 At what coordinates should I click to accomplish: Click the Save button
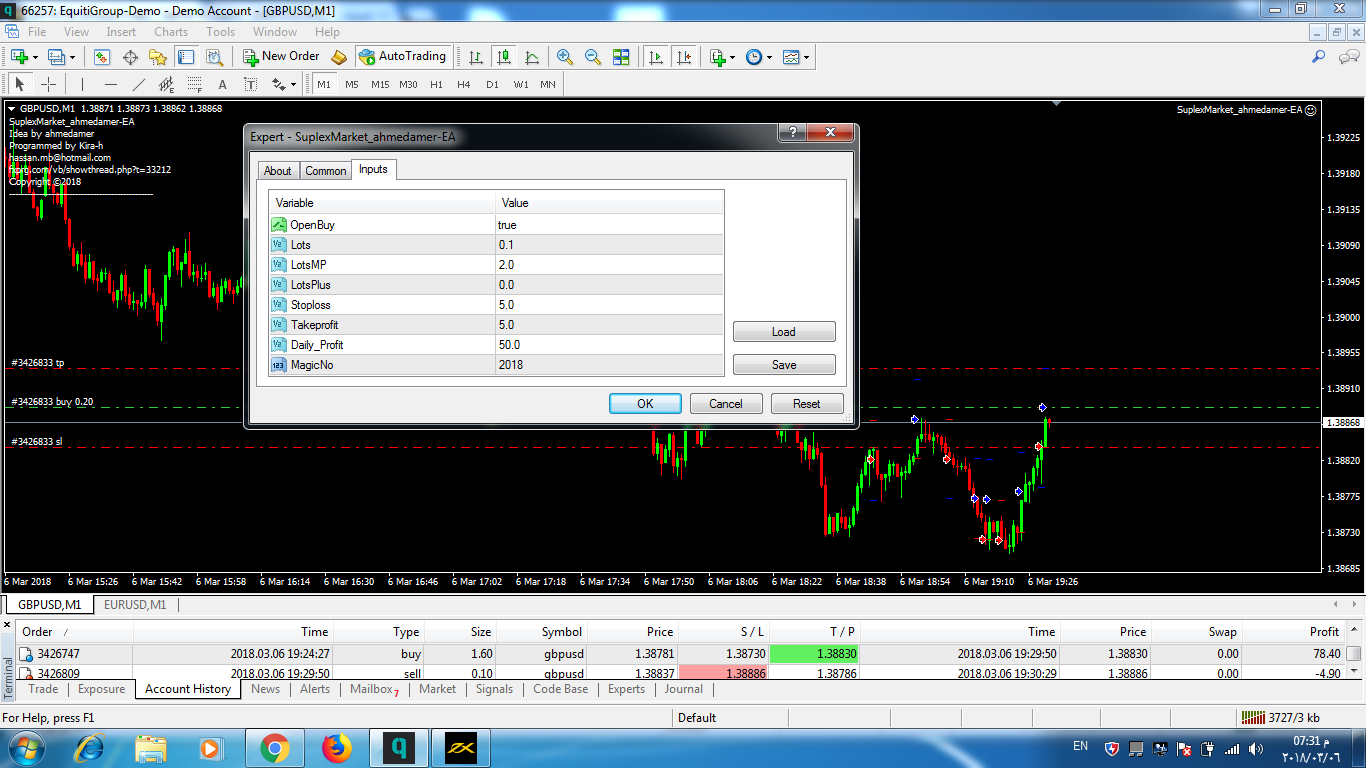784,365
